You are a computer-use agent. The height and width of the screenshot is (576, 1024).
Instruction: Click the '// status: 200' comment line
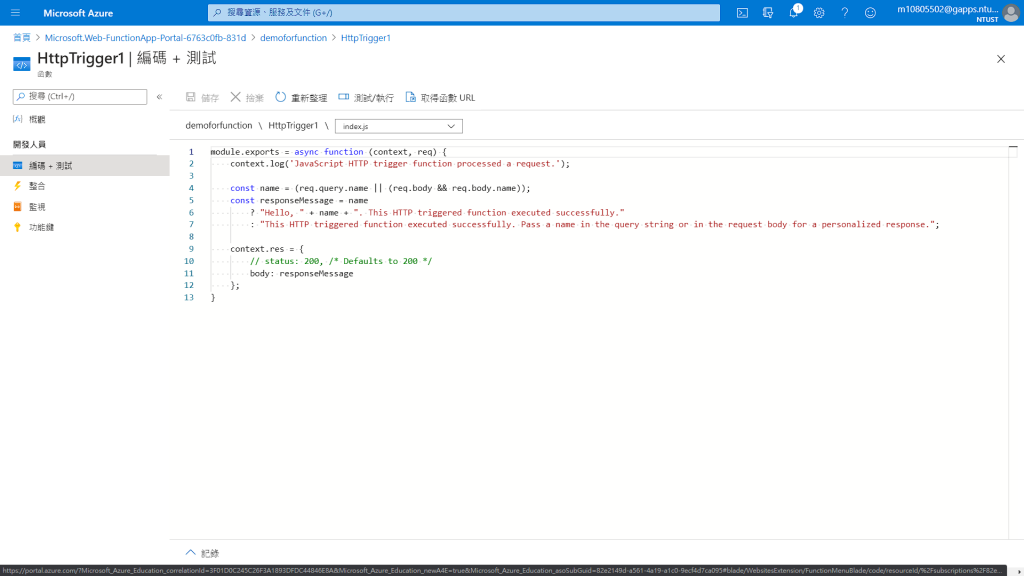341,261
